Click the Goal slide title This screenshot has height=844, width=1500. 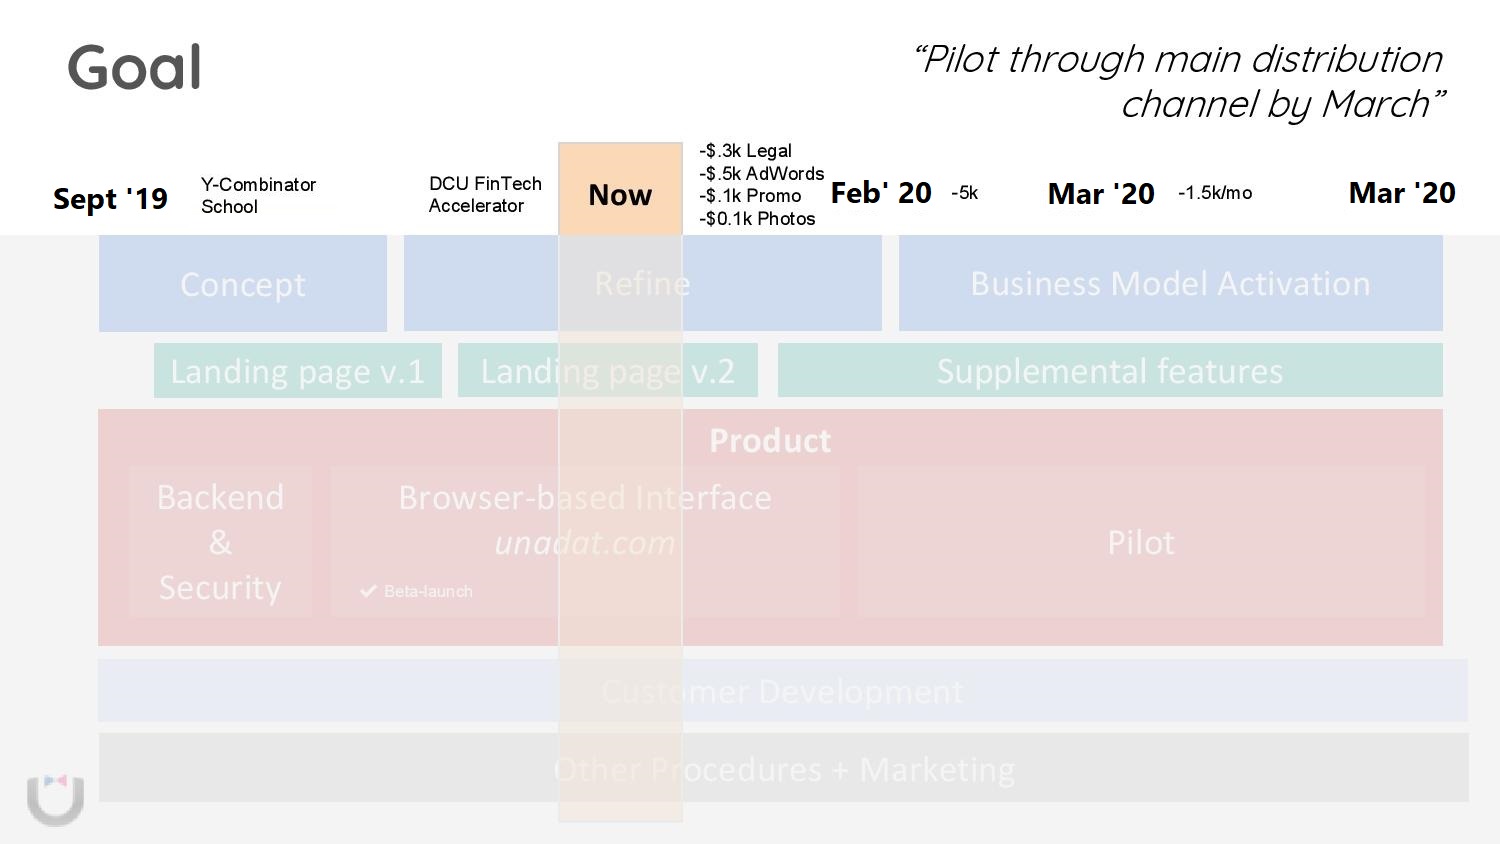click(x=135, y=67)
